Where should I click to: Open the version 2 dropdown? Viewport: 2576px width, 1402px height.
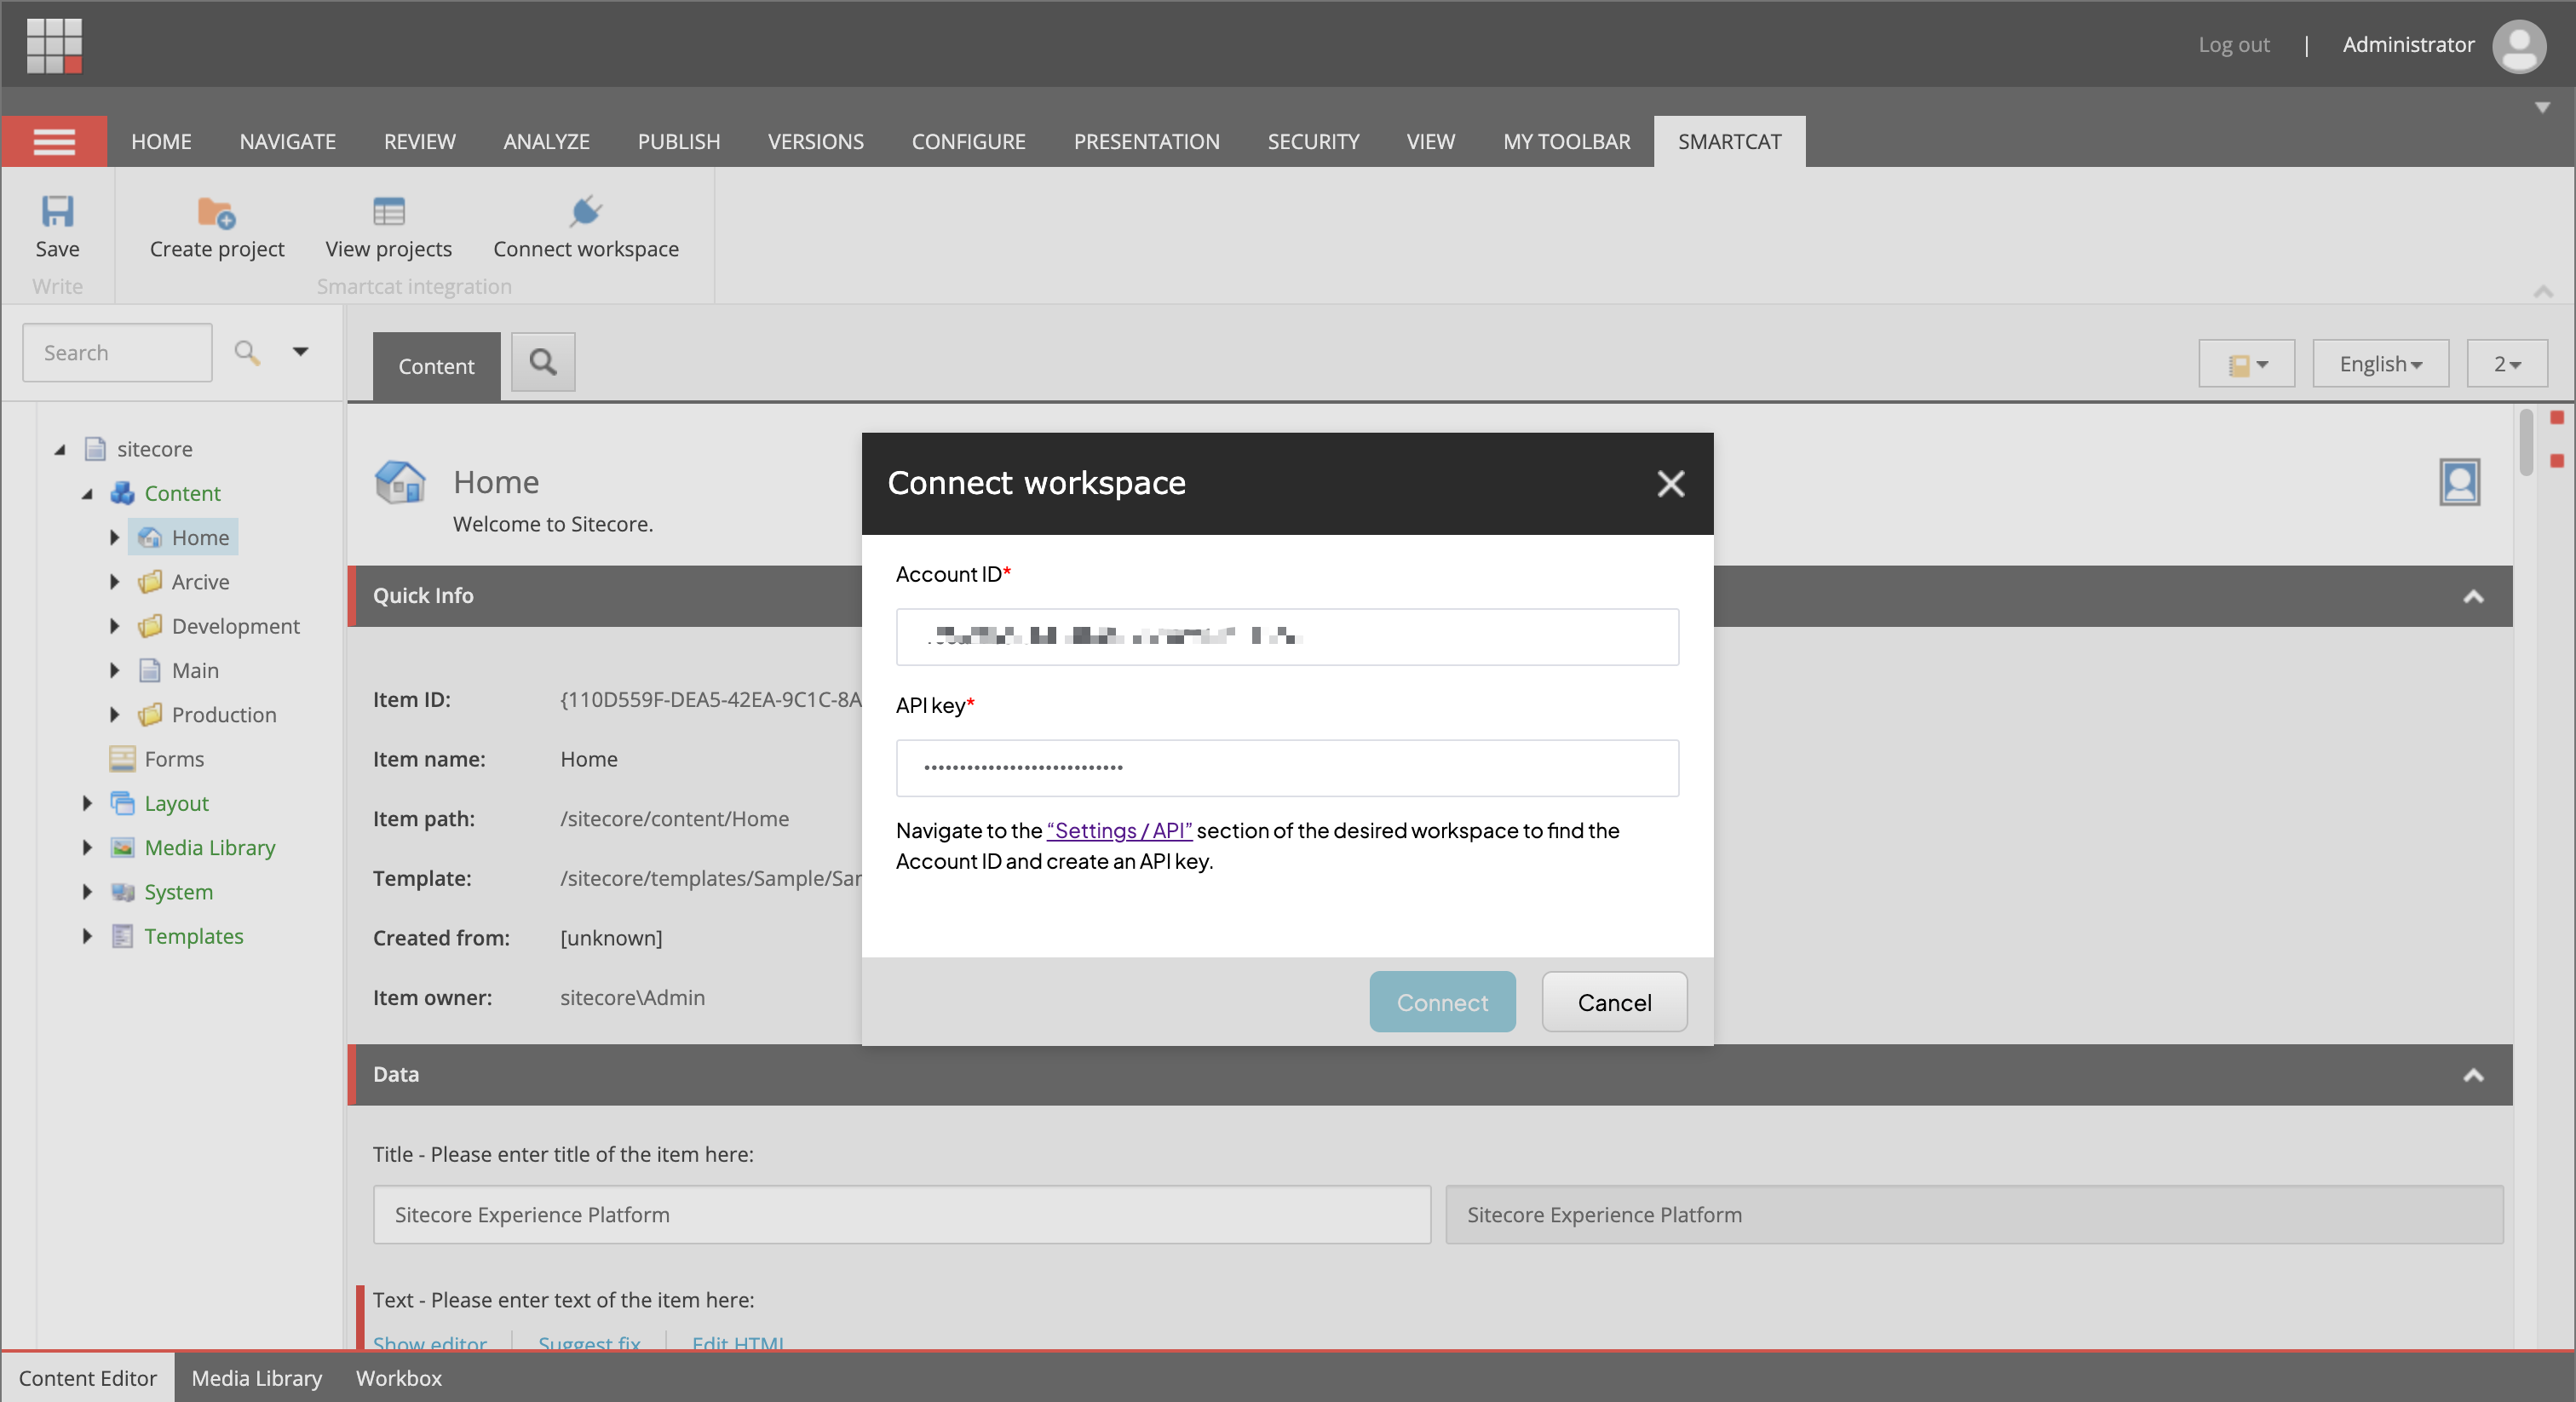(x=2506, y=364)
